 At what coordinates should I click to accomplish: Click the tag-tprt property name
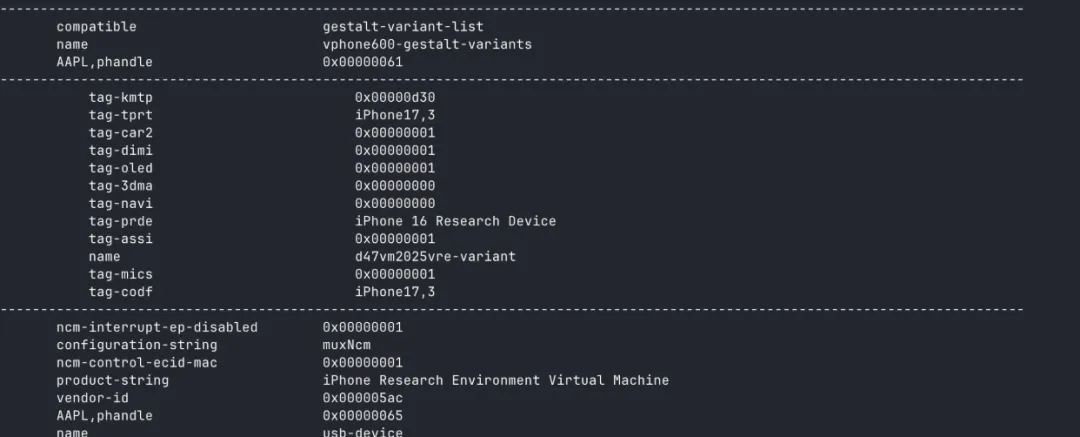pyautogui.click(x=120, y=115)
